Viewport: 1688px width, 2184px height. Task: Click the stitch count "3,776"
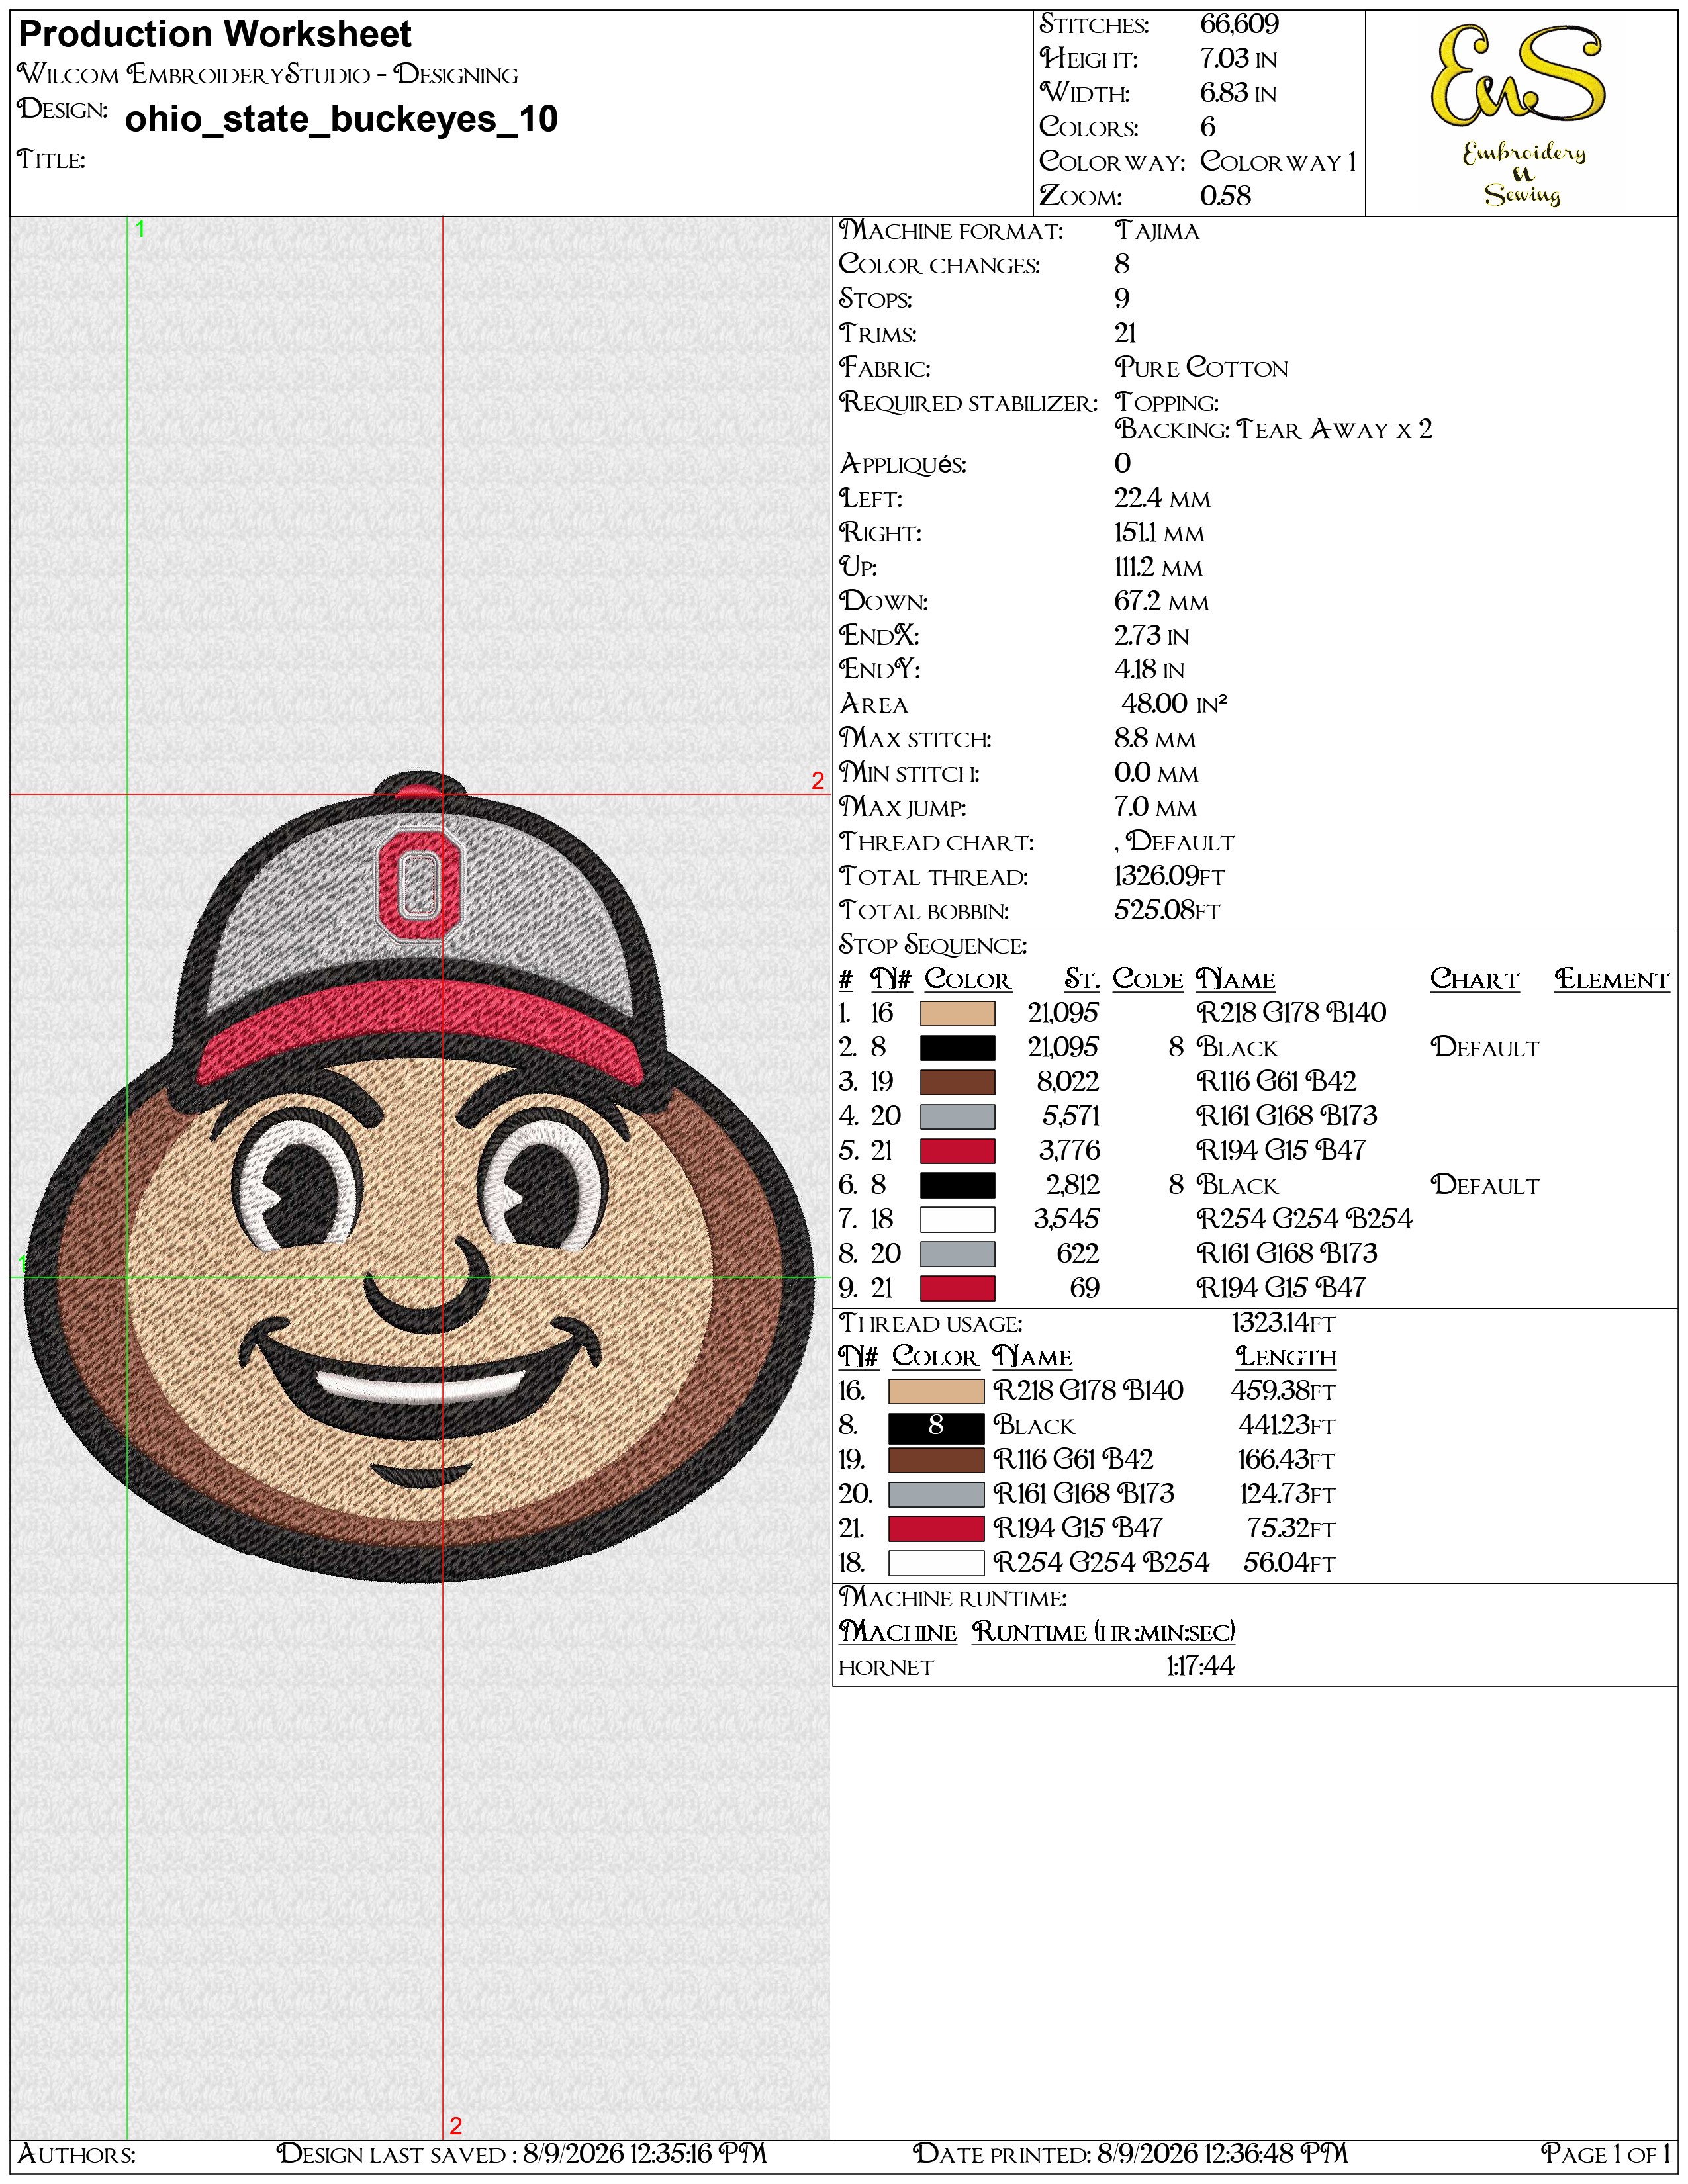1069,1151
